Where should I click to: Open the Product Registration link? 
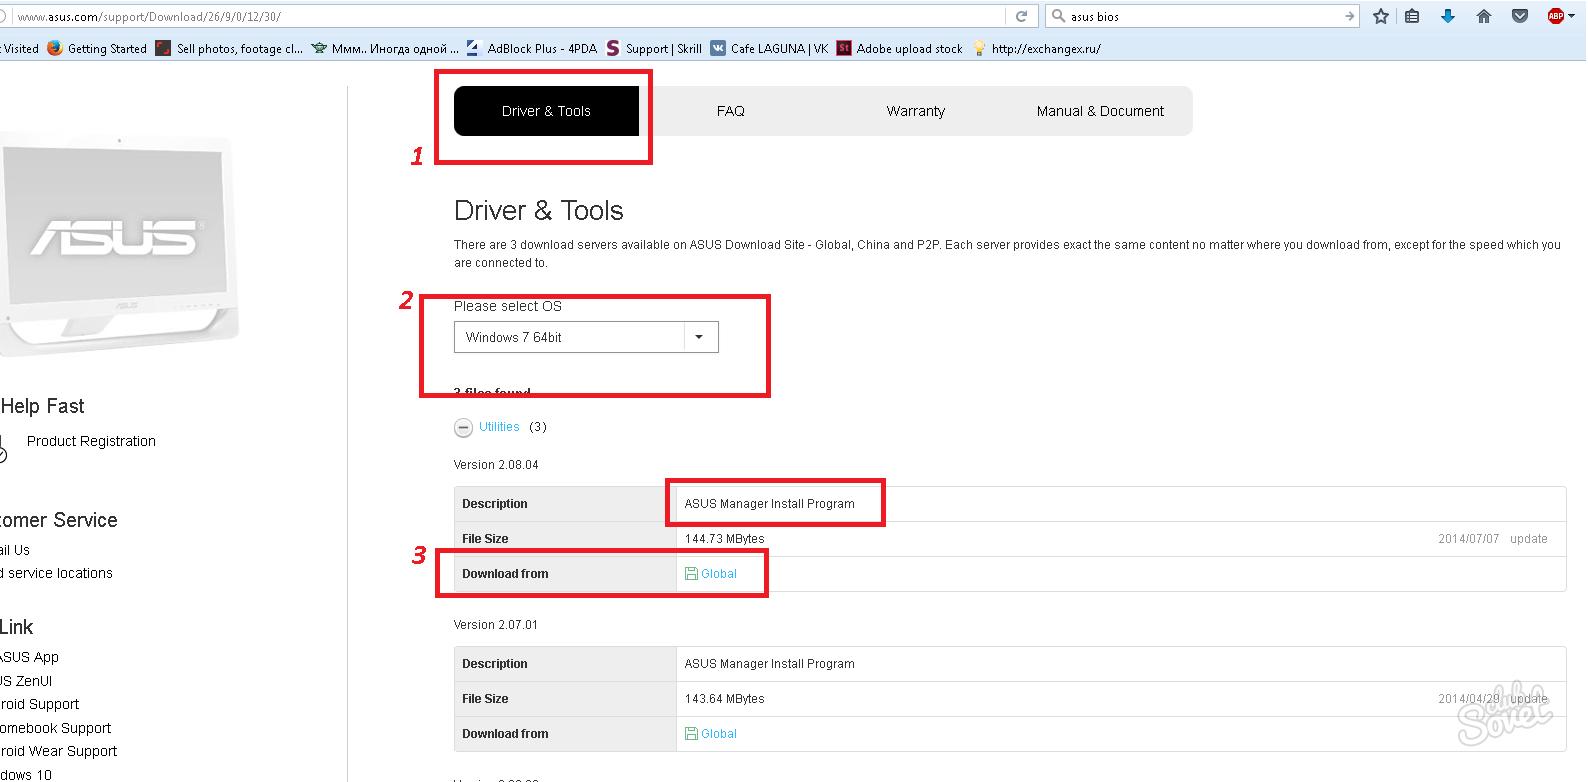pyautogui.click(x=91, y=441)
